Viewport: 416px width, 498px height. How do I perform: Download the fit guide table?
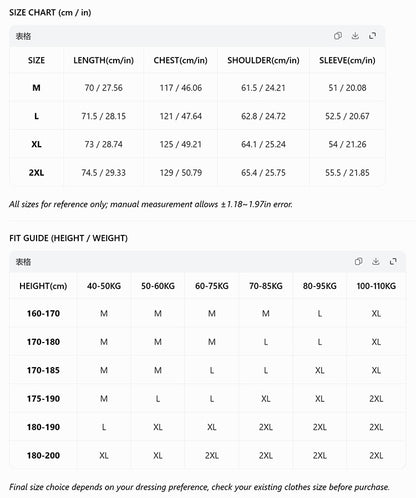click(x=376, y=261)
